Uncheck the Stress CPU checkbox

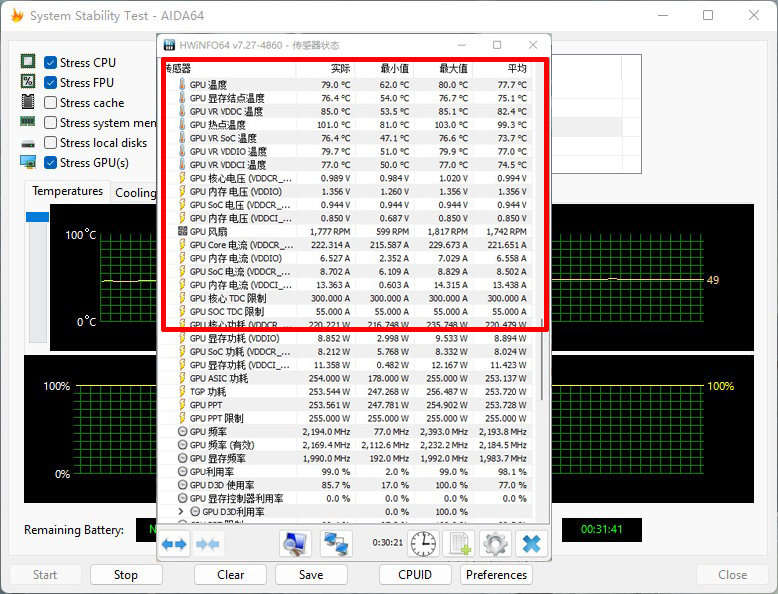point(50,63)
